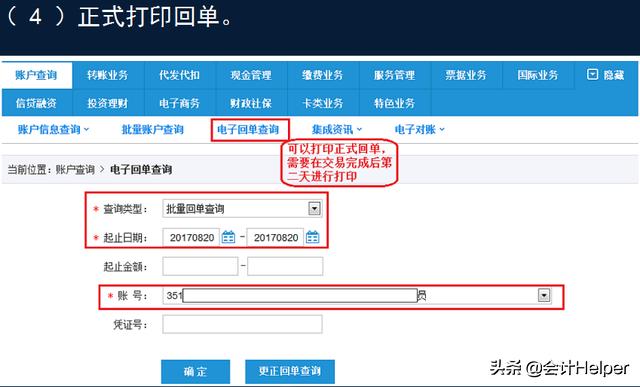Open the 账户查询 tab
Screen dimensions: 640x387
click(37, 76)
